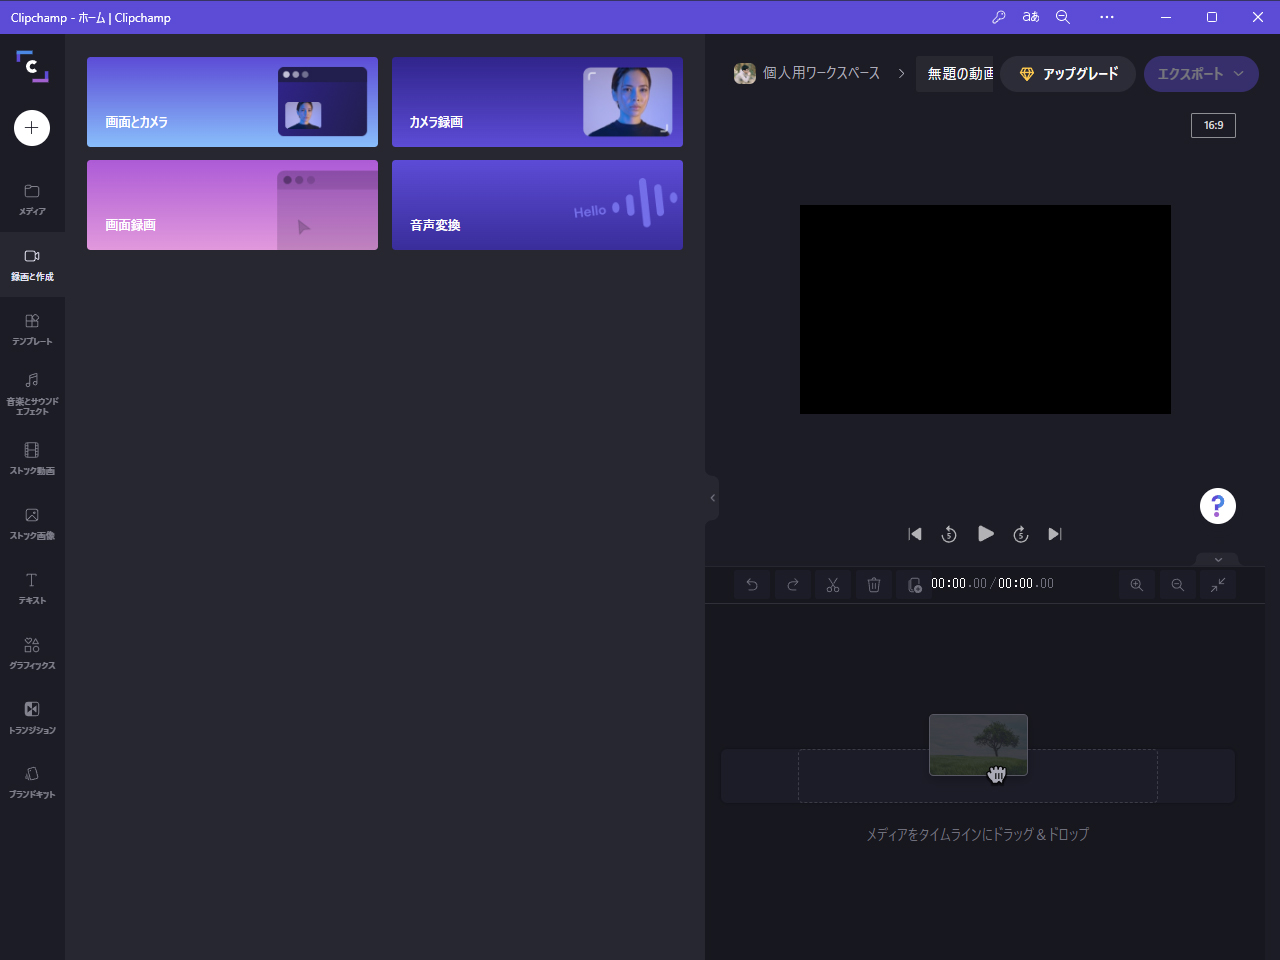Image resolution: width=1280 pixels, height=960 pixels.
Task: Play the video preview
Action: pos(985,534)
